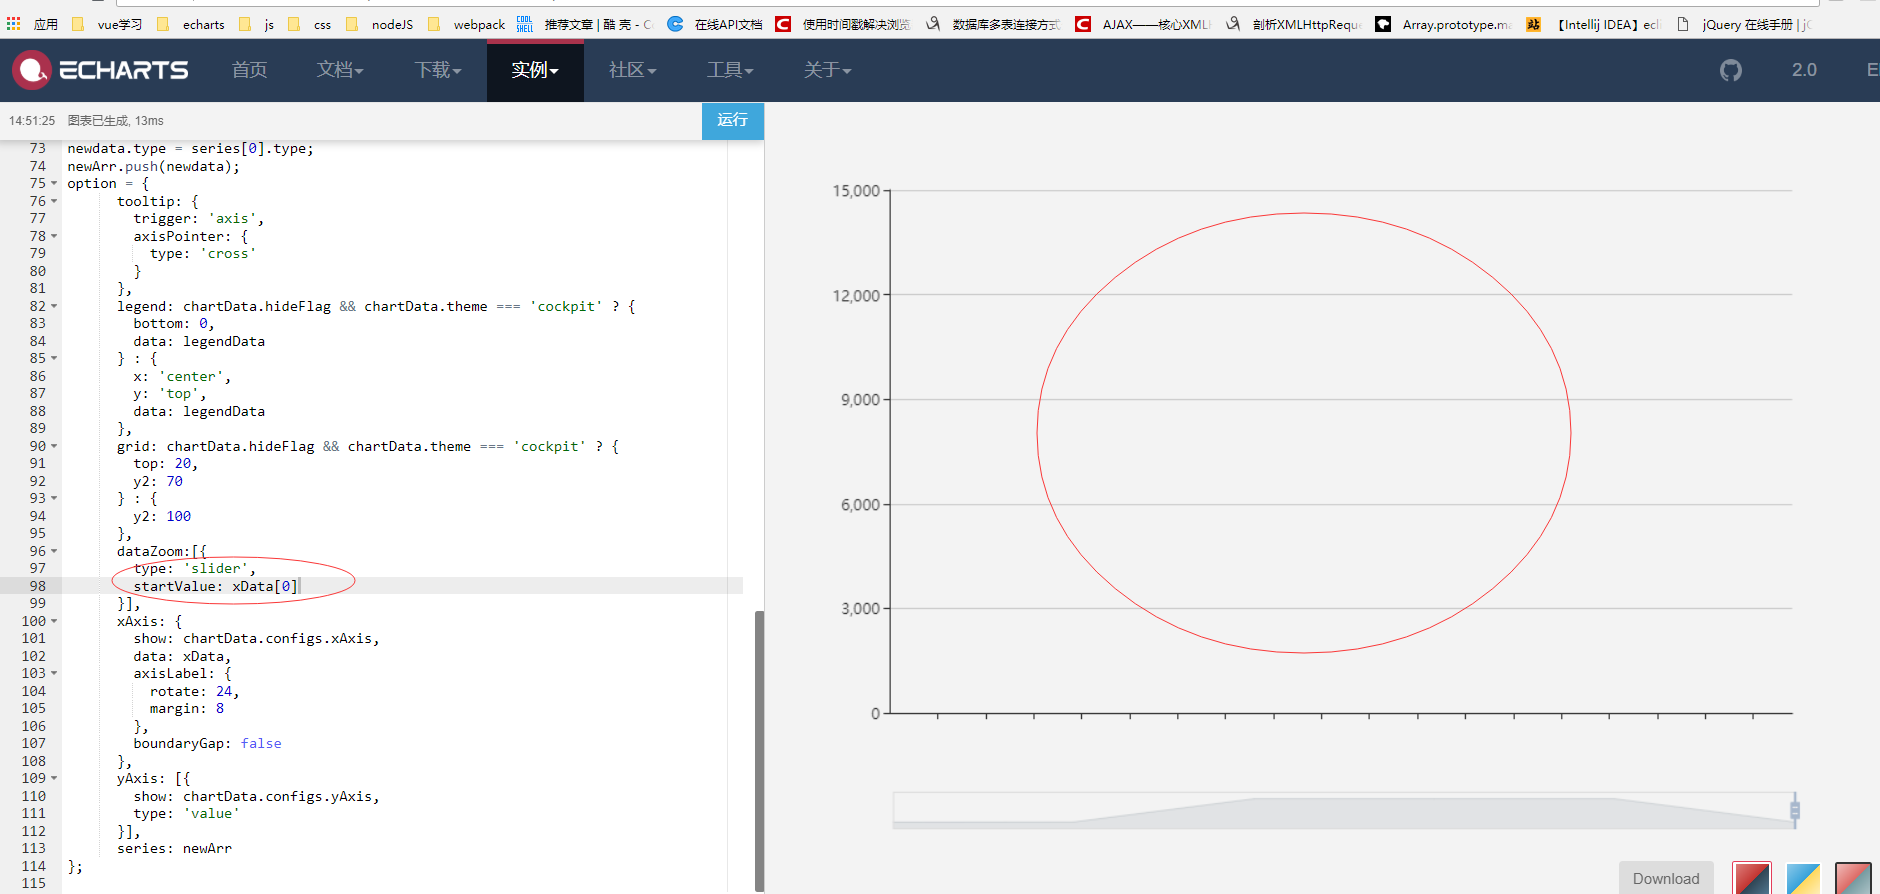Open the 使用时间戳解决浏览 bookmark
This screenshot has width=1880, height=894.
pyautogui.click(x=843, y=24)
